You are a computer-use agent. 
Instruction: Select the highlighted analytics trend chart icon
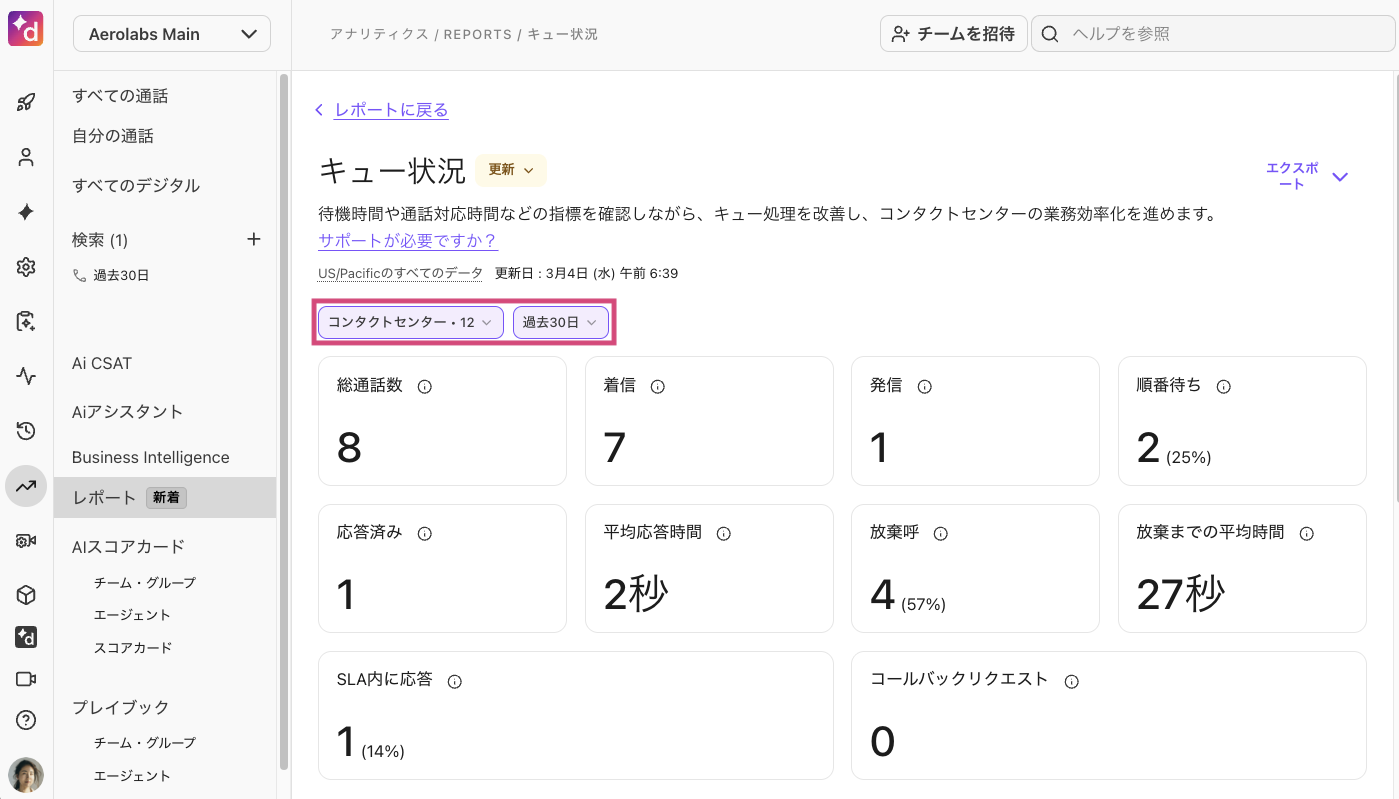click(x=25, y=486)
